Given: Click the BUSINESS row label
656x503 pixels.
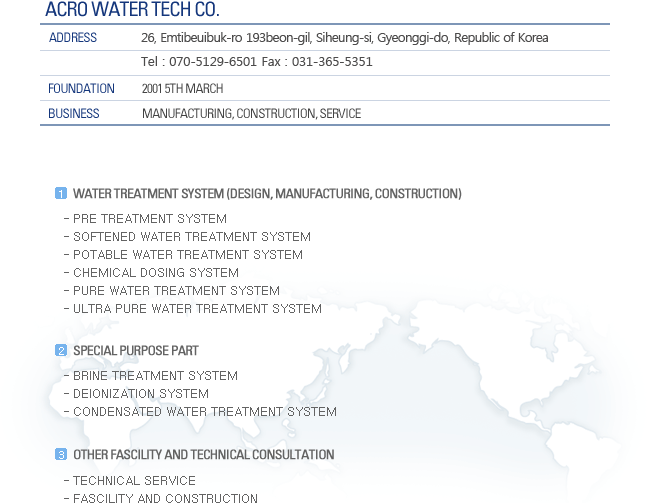Looking at the screenshot, I should tap(74, 113).
